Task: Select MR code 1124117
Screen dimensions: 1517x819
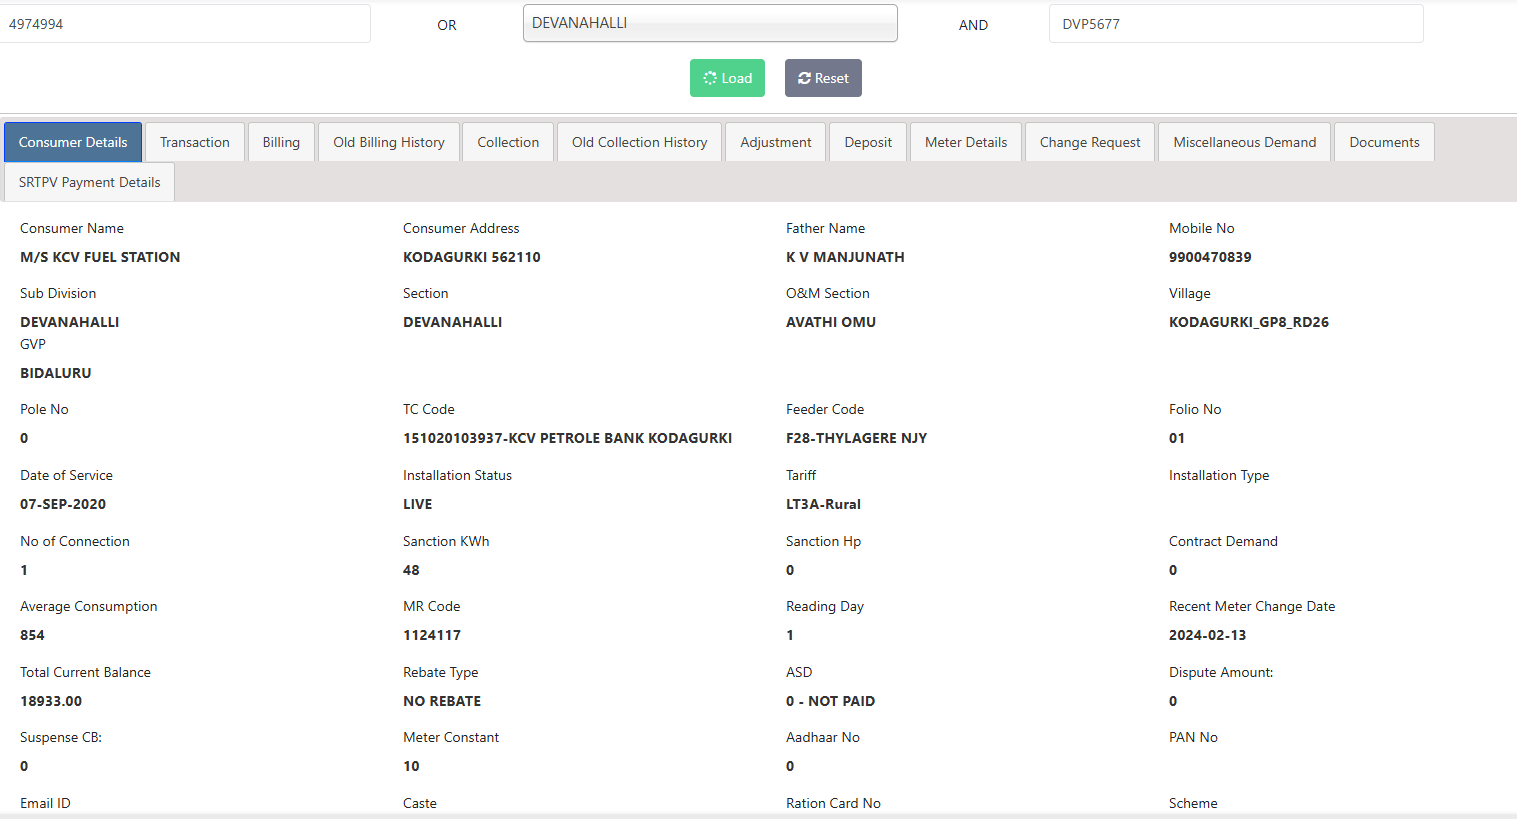Action: (x=432, y=635)
